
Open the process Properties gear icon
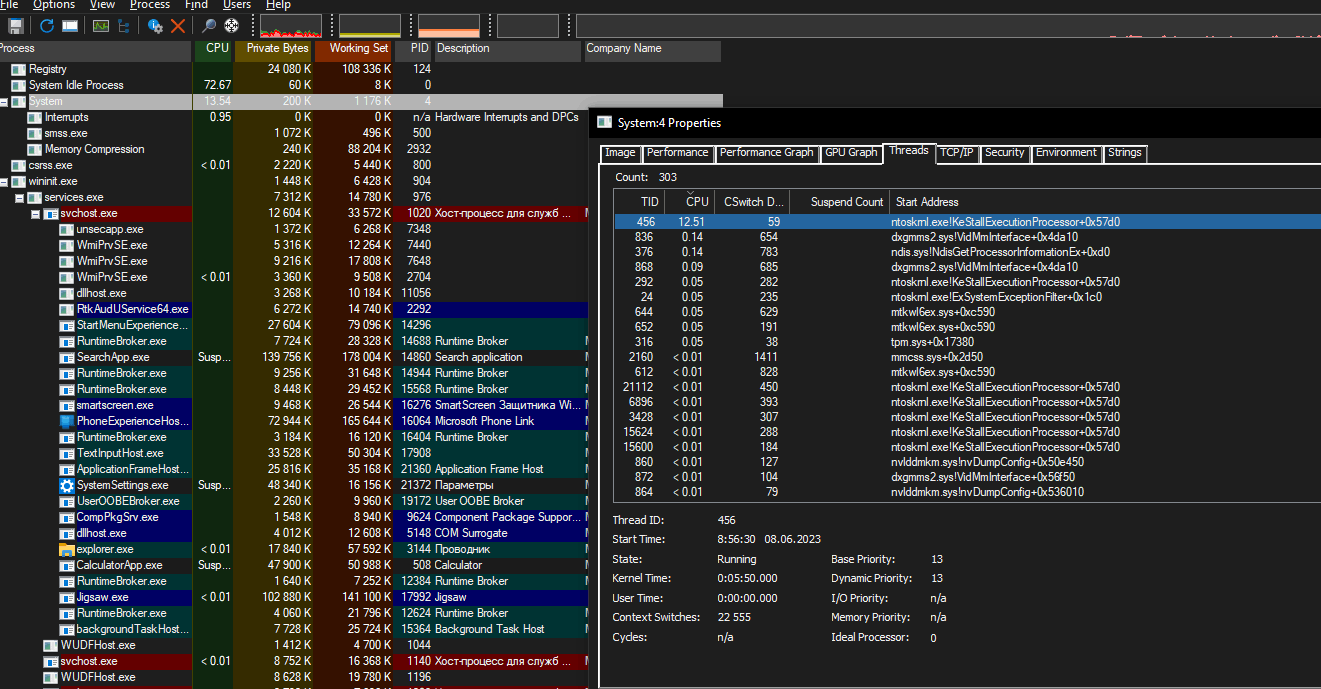pos(155,26)
